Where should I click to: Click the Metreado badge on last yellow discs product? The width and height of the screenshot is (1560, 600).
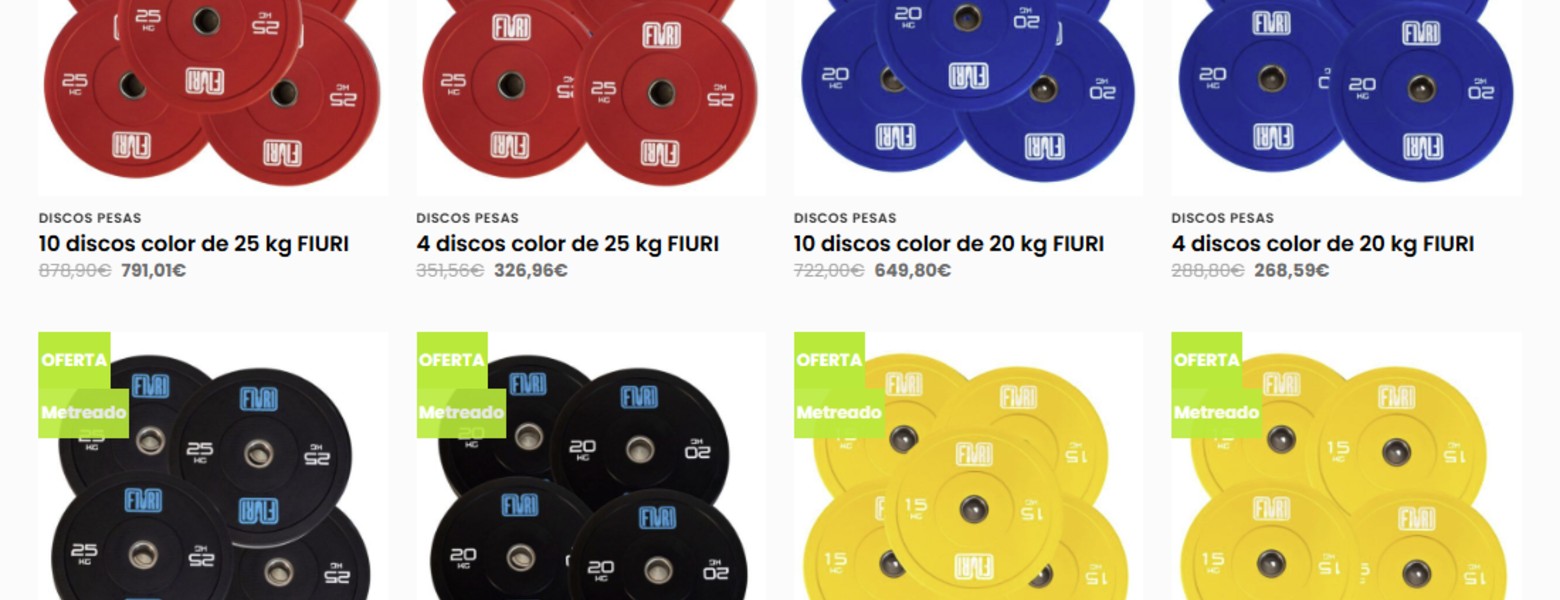coord(1216,412)
